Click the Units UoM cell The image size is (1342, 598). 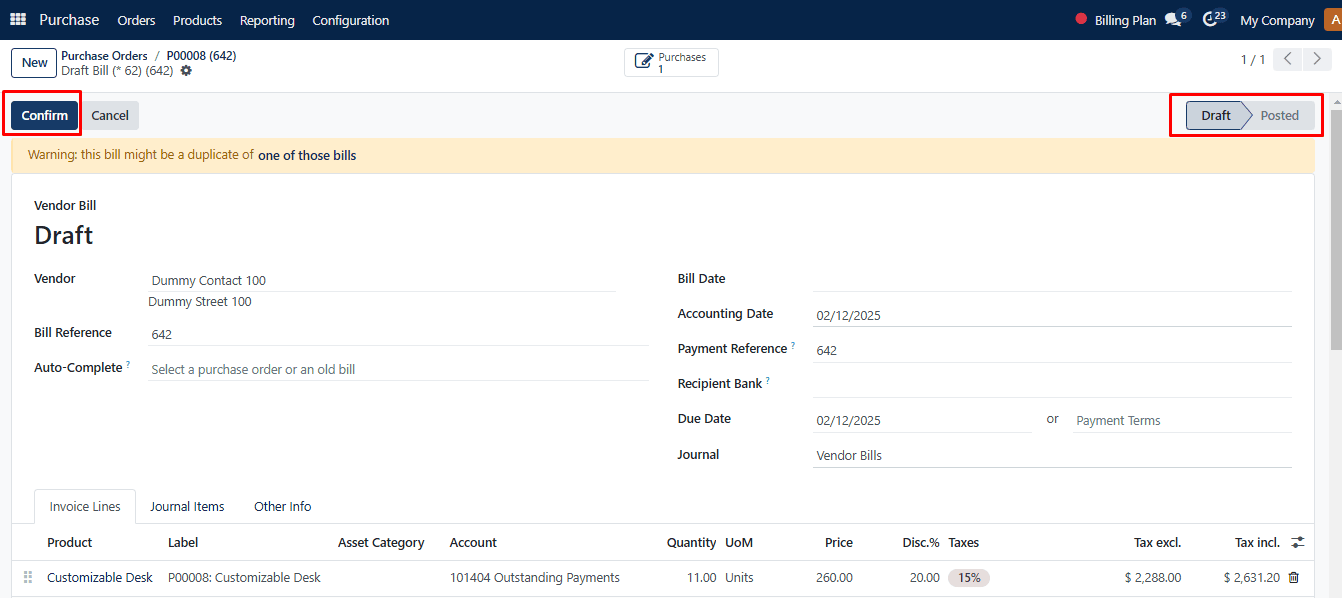pyautogui.click(x=739, y=577)
